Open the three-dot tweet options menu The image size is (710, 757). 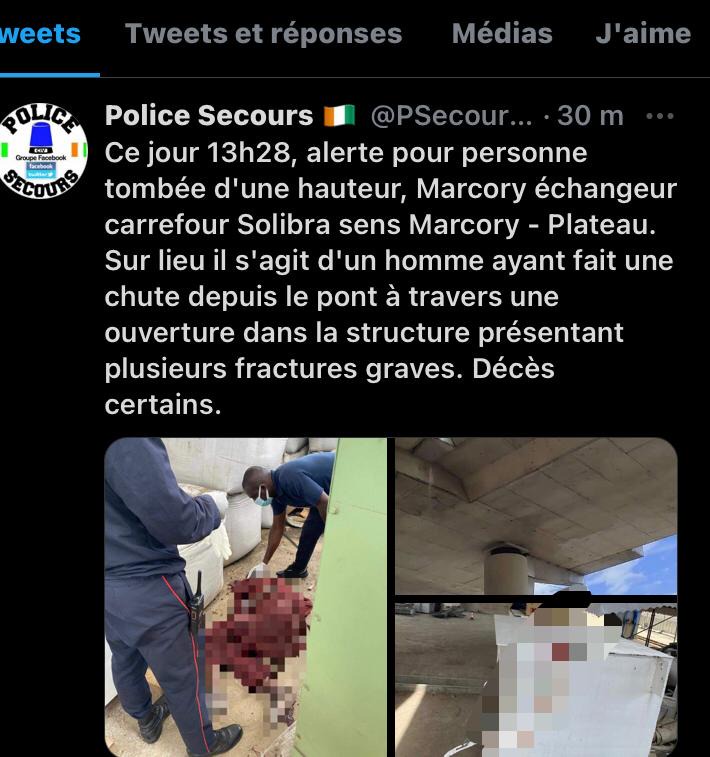(x=659, y=116)
